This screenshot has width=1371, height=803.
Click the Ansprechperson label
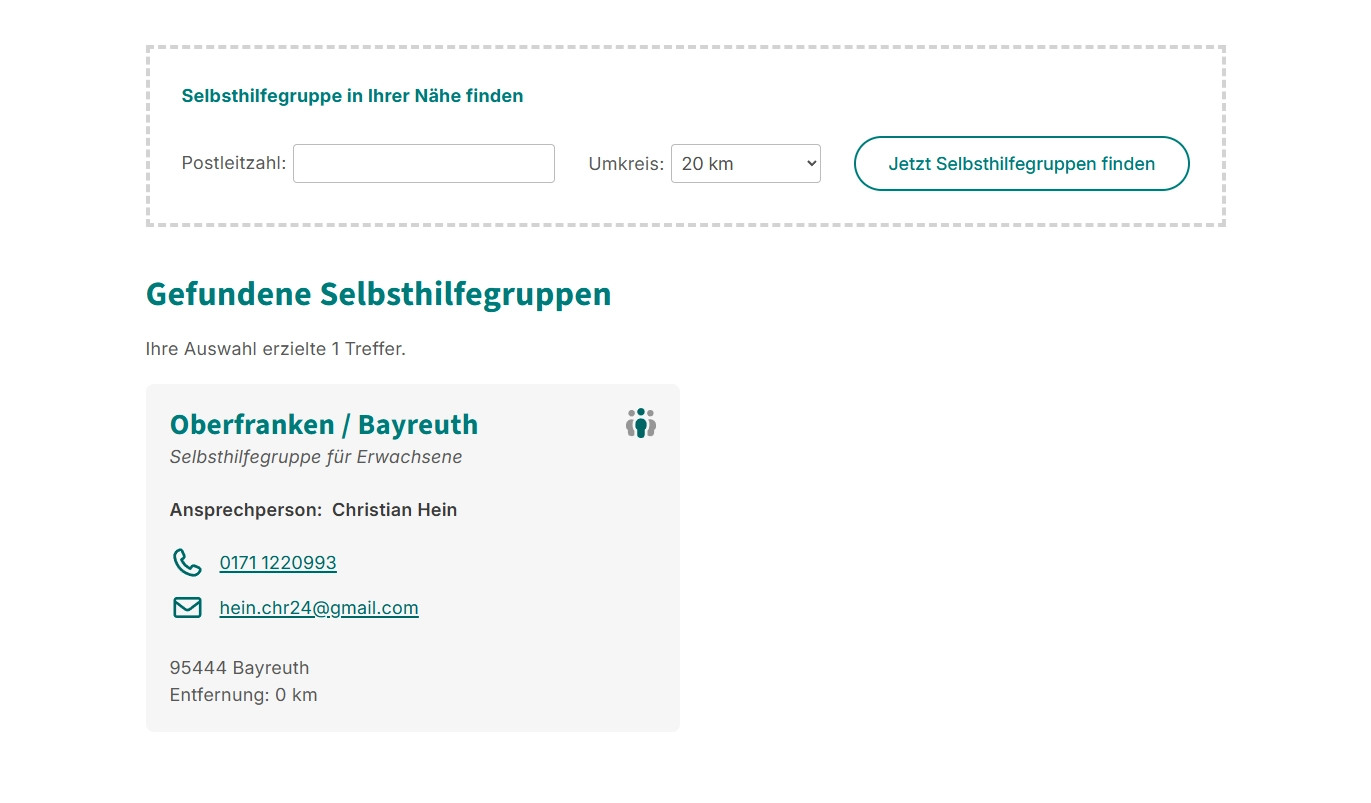245,510
